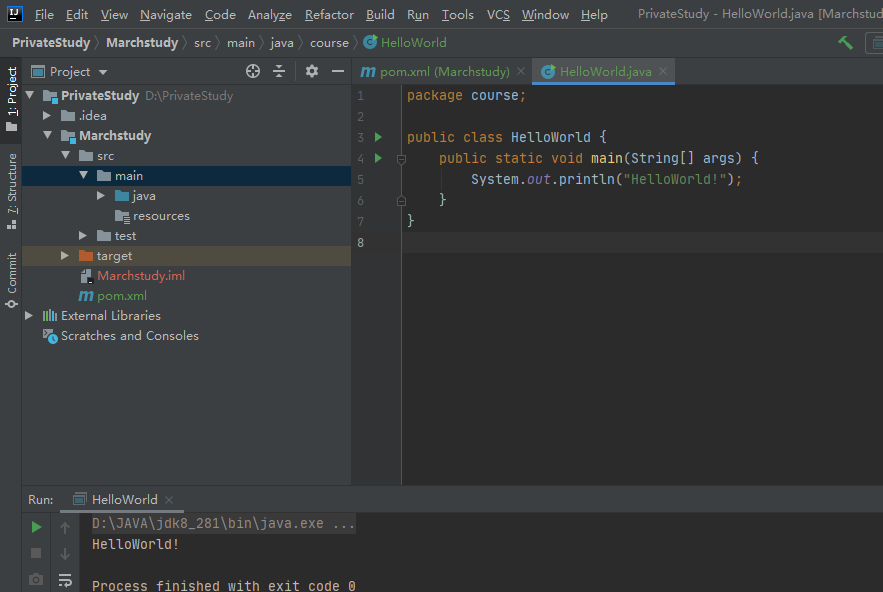This screenshot has width=883, height=592.
Task: Open the Project view dropdown
Action: coord(103,72)
